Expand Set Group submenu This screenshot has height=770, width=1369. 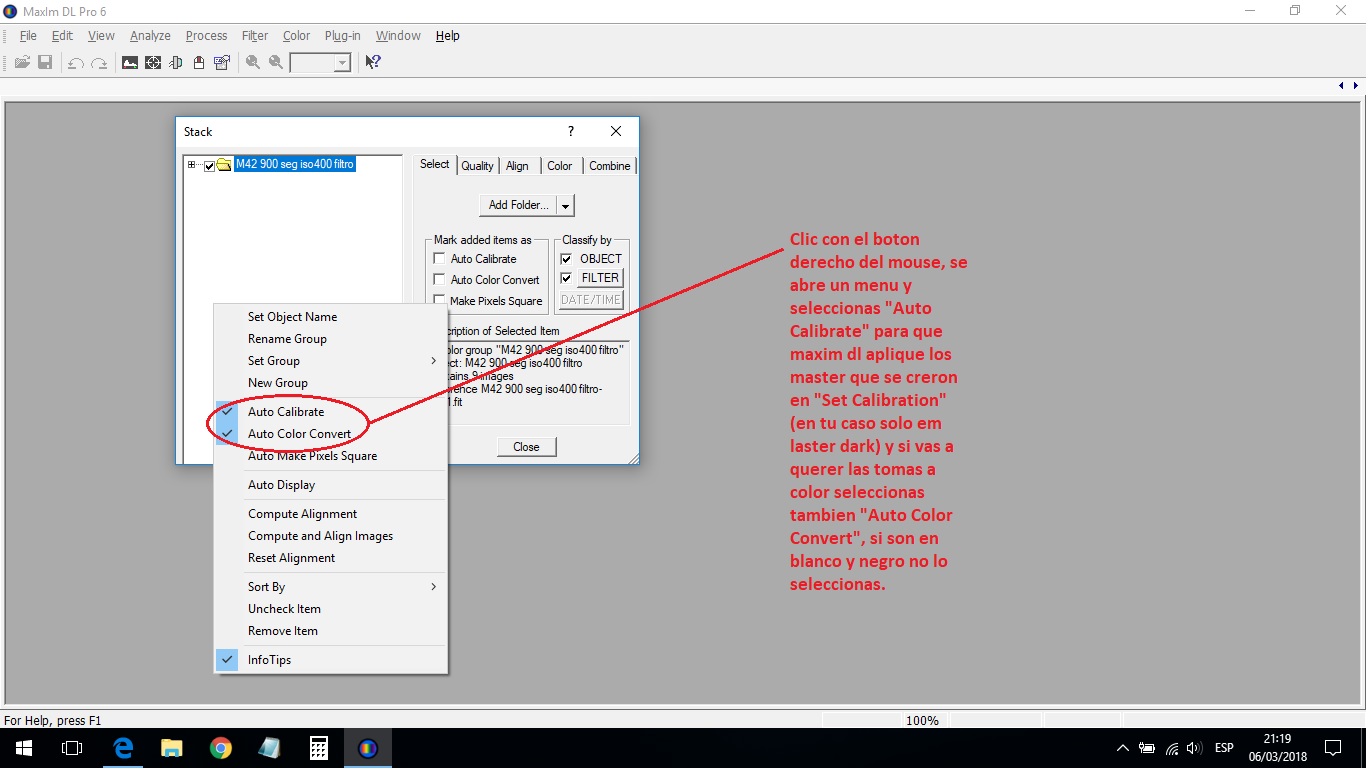(x=331, y=361)
